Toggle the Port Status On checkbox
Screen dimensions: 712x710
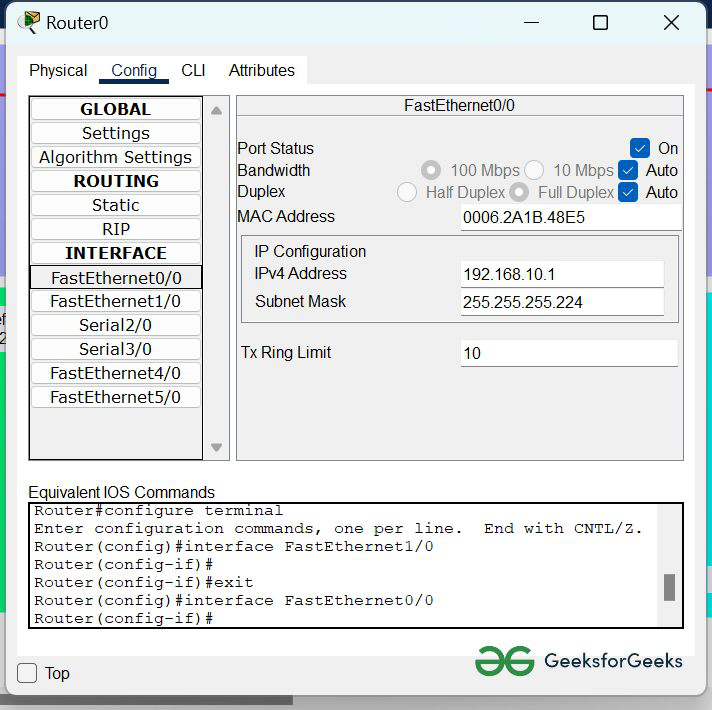point(640,148)
